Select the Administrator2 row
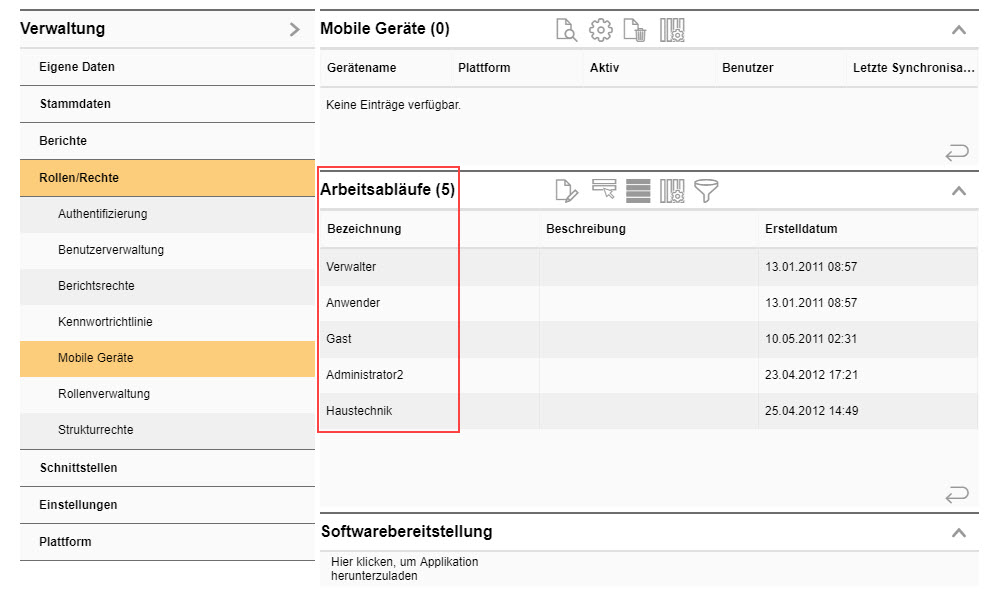This screenshot has height=593, width=1000. 649,375
